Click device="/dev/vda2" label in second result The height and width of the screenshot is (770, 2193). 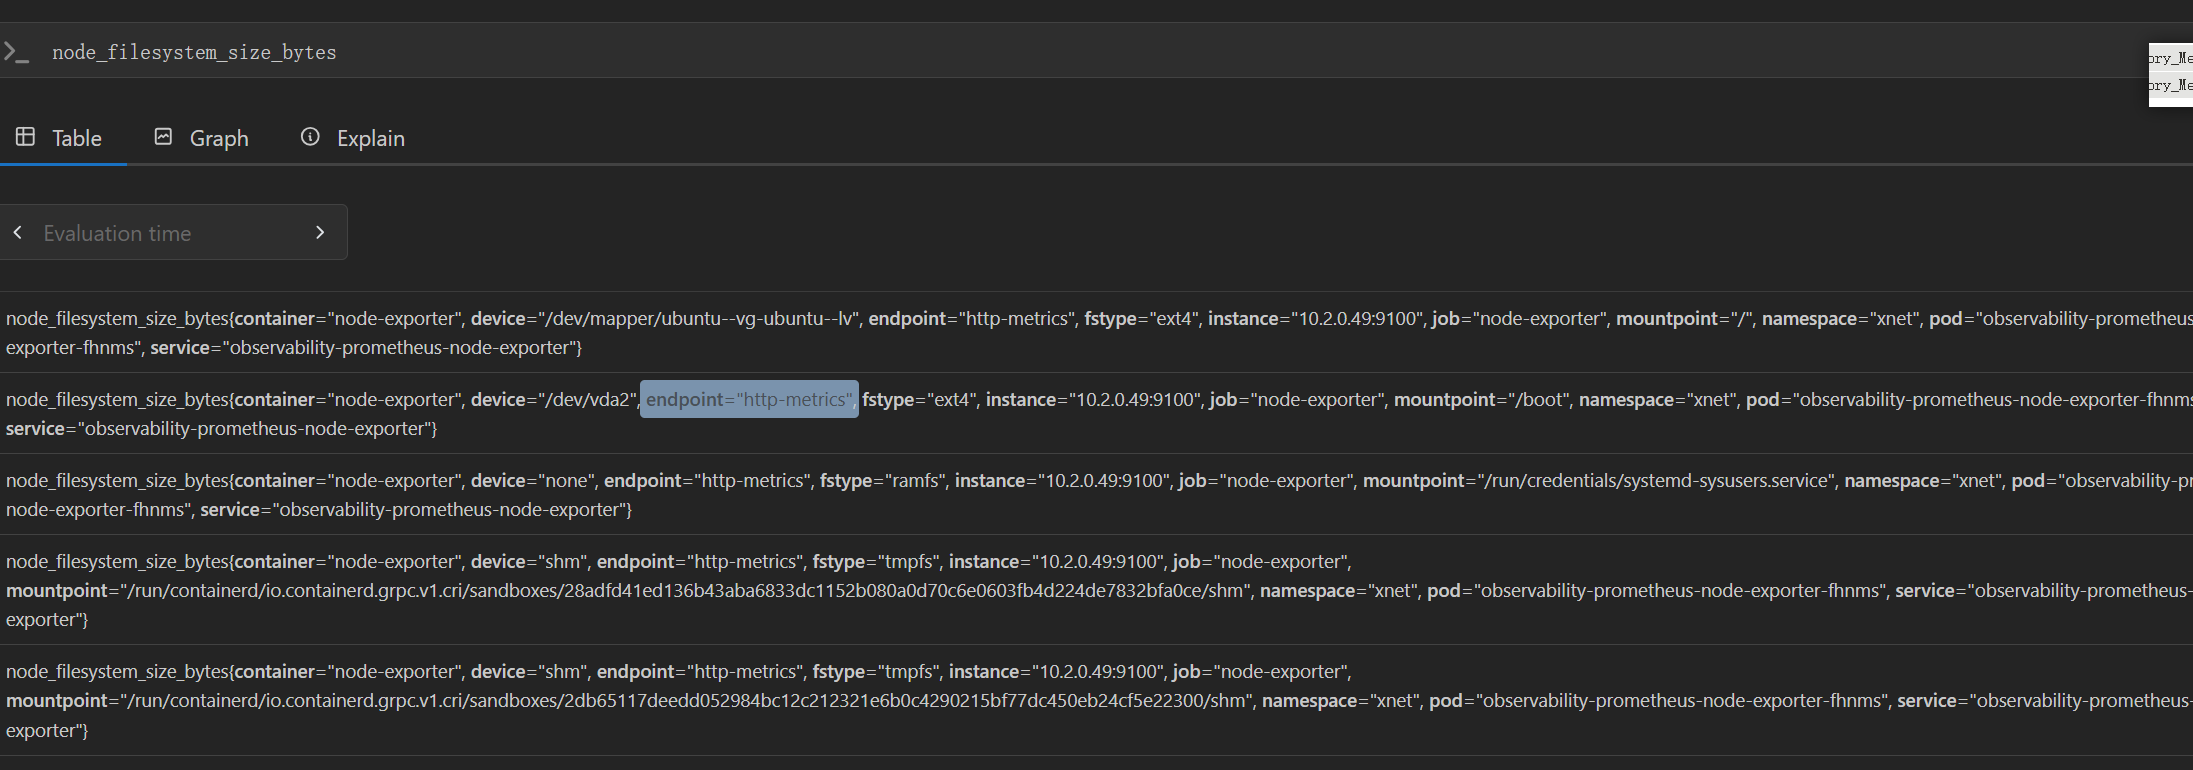tap(554, 399)
